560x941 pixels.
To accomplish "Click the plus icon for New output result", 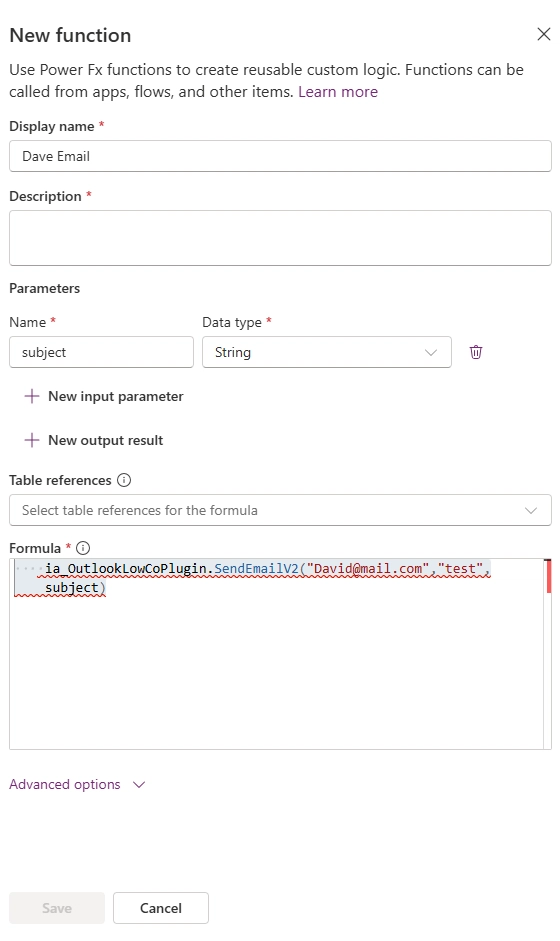I will (32, 440).
